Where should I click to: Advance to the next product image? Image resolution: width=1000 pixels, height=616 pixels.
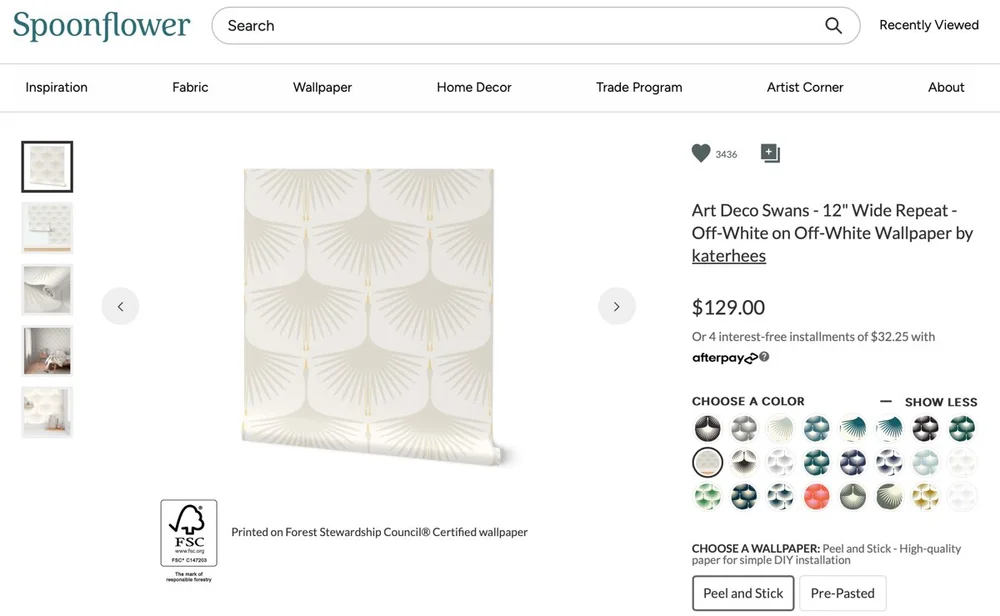coord(616,306)
